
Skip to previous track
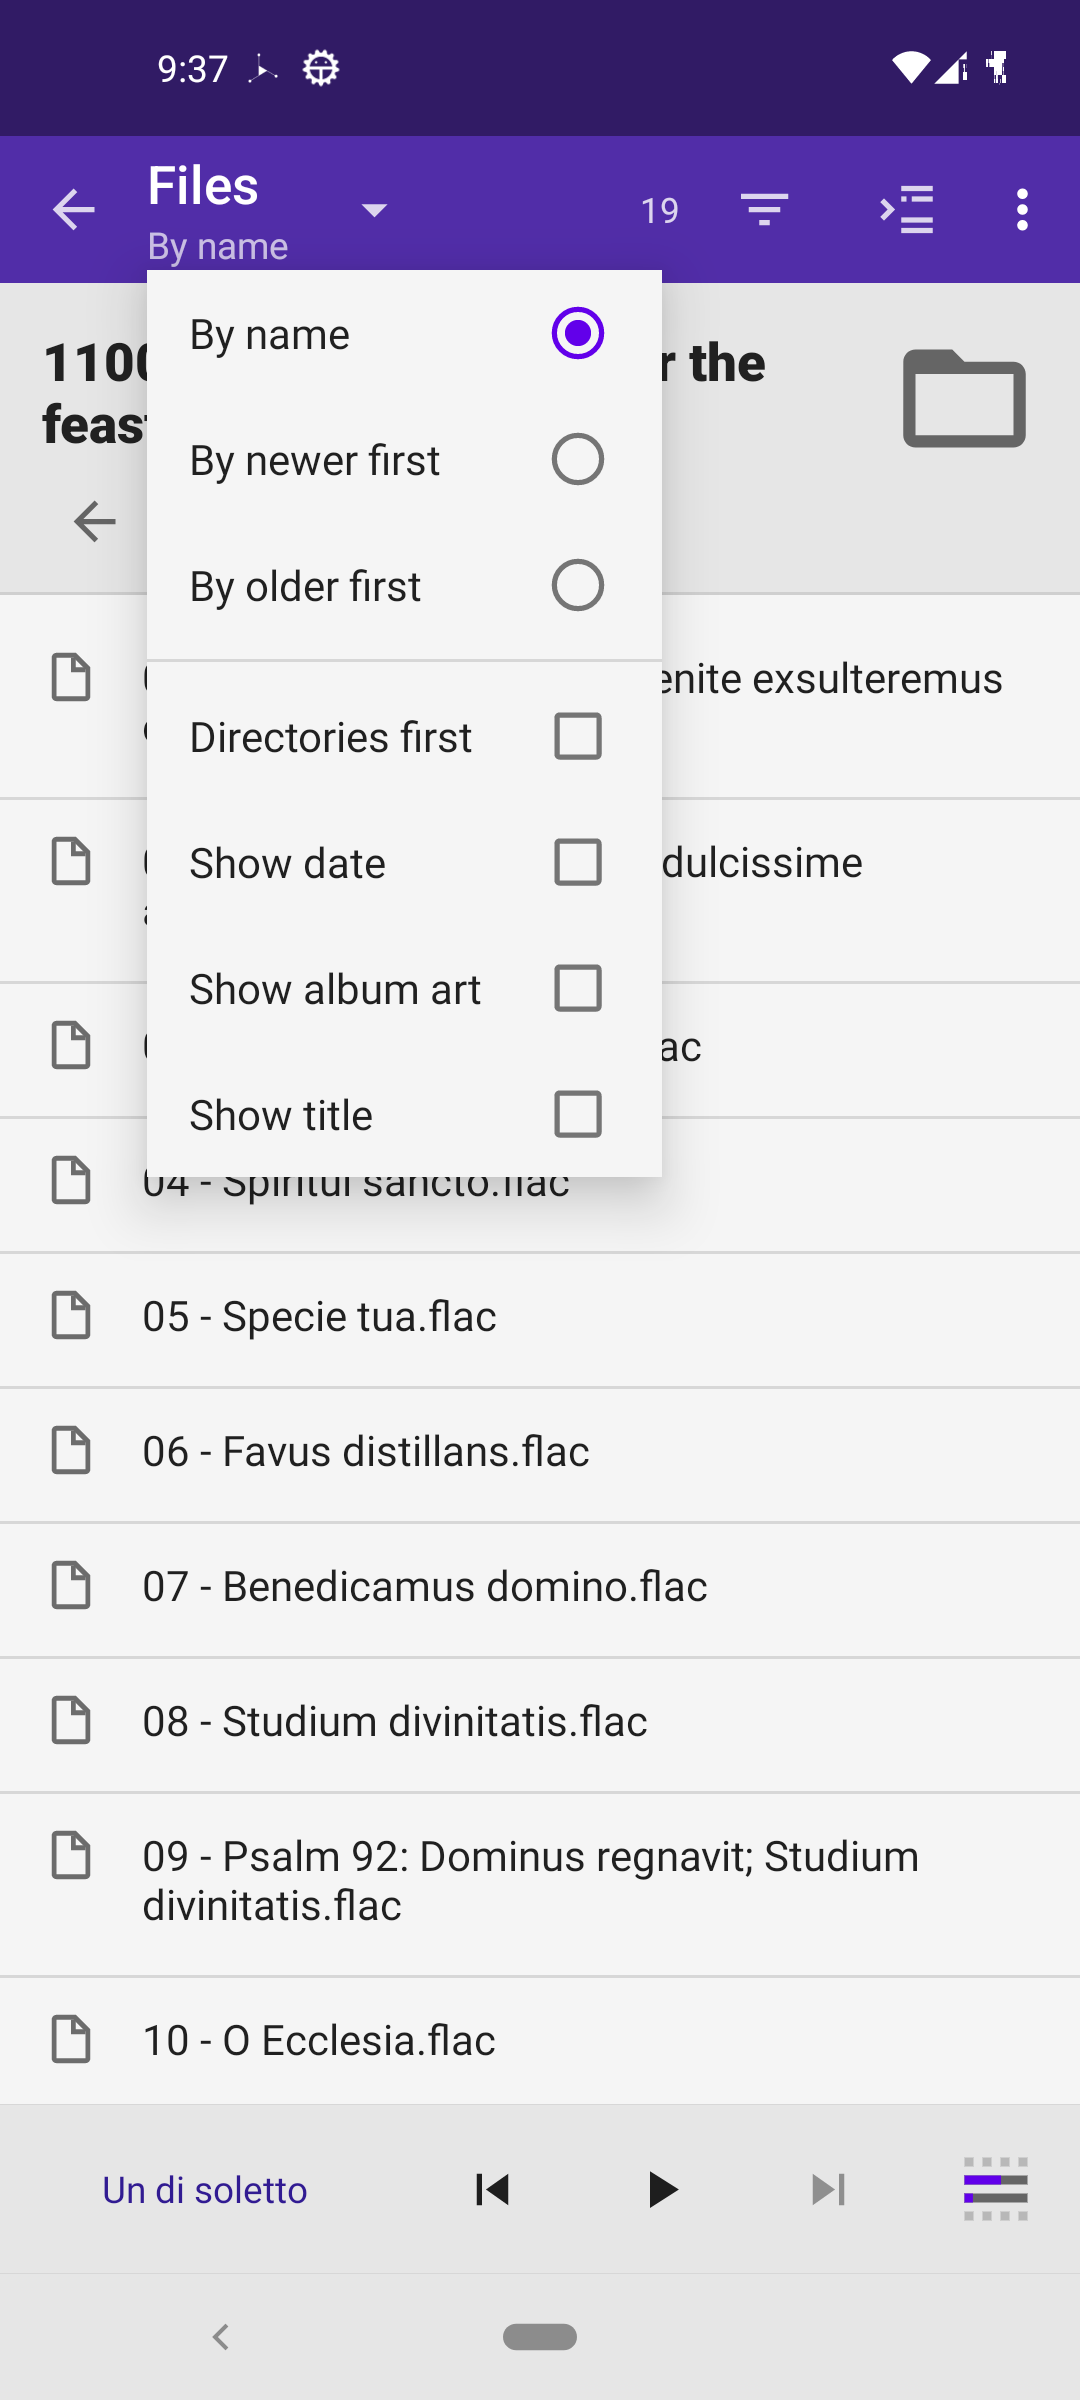tap(492, 2190)
